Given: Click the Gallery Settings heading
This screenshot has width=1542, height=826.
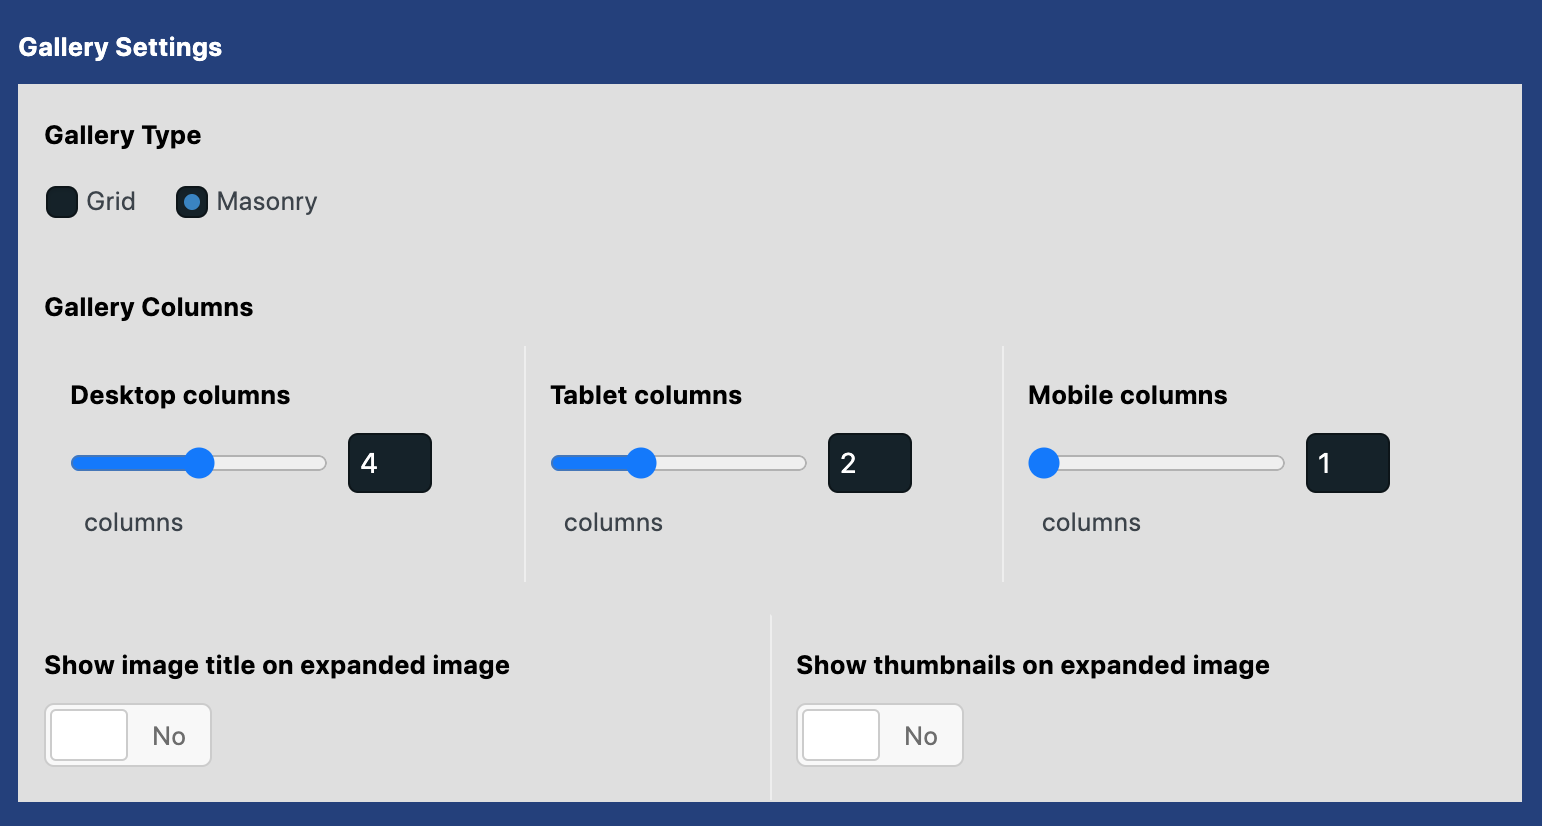Looking at the screenshot, I should [x=120, y=47].
